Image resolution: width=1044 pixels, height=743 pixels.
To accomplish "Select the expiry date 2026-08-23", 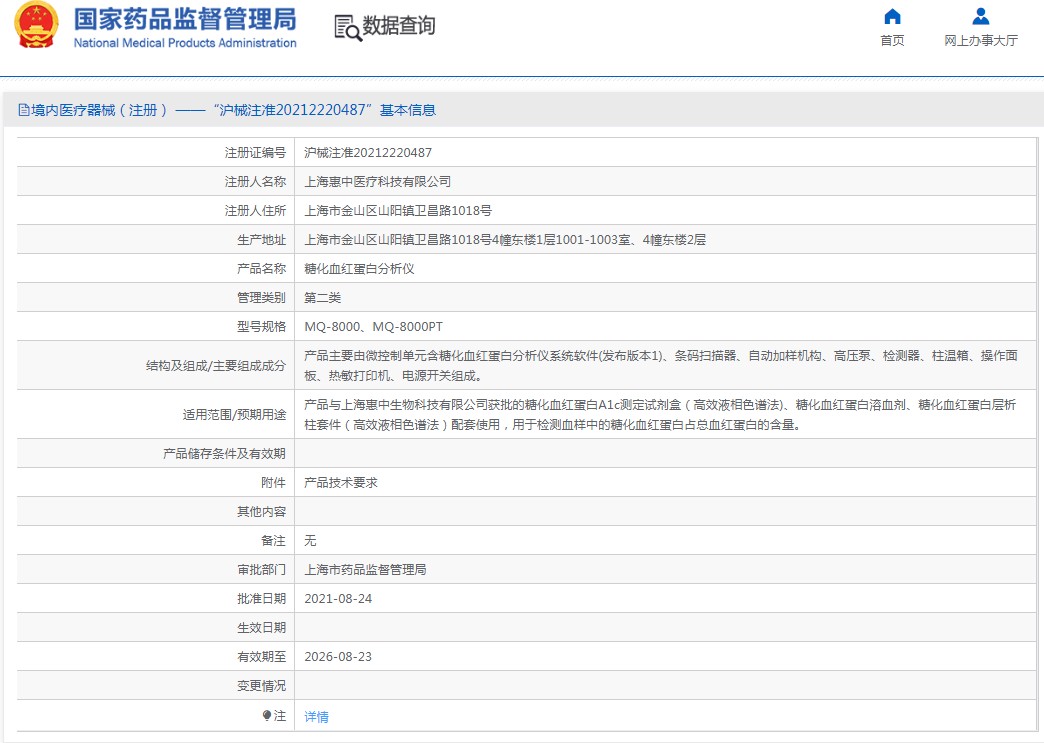I will point(338,657).
